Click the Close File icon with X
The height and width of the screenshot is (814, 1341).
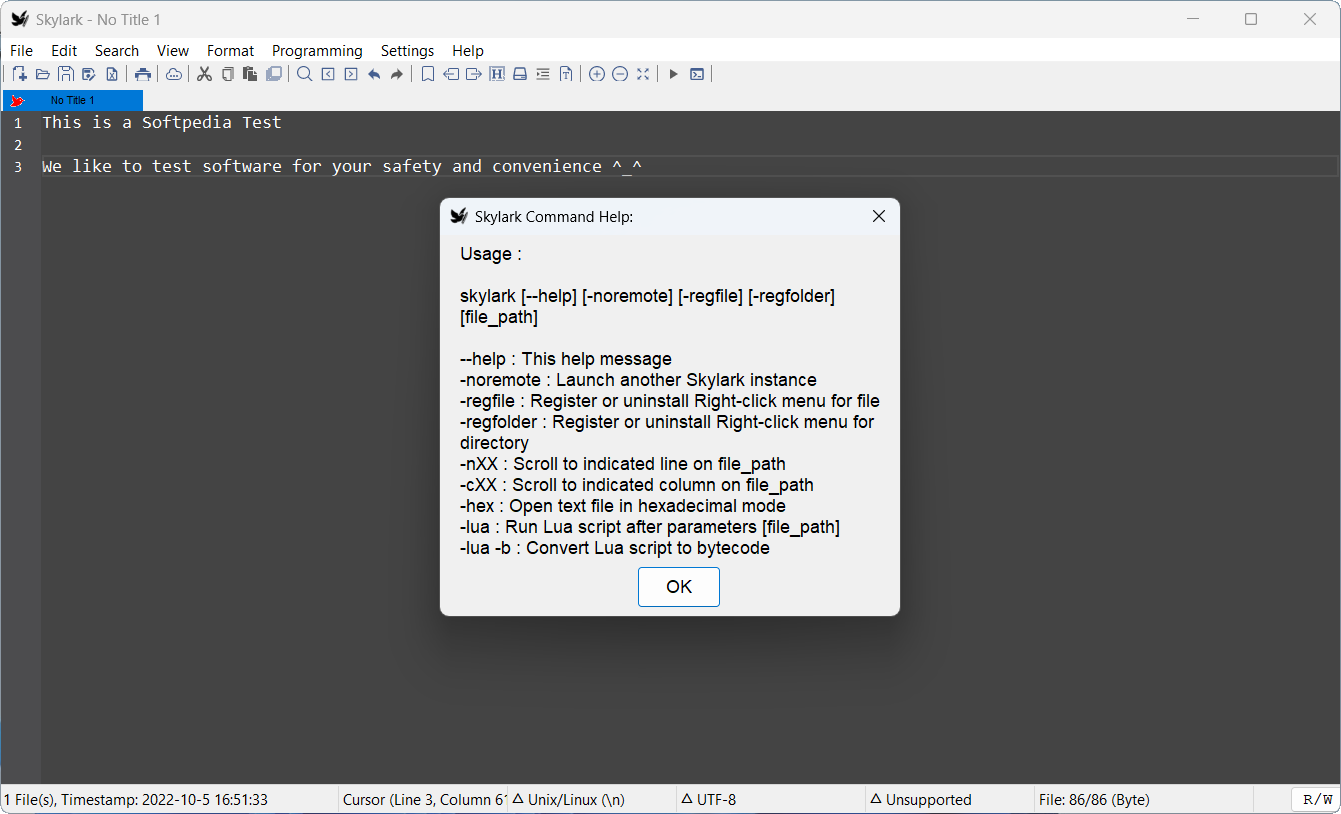click(112, 74)
